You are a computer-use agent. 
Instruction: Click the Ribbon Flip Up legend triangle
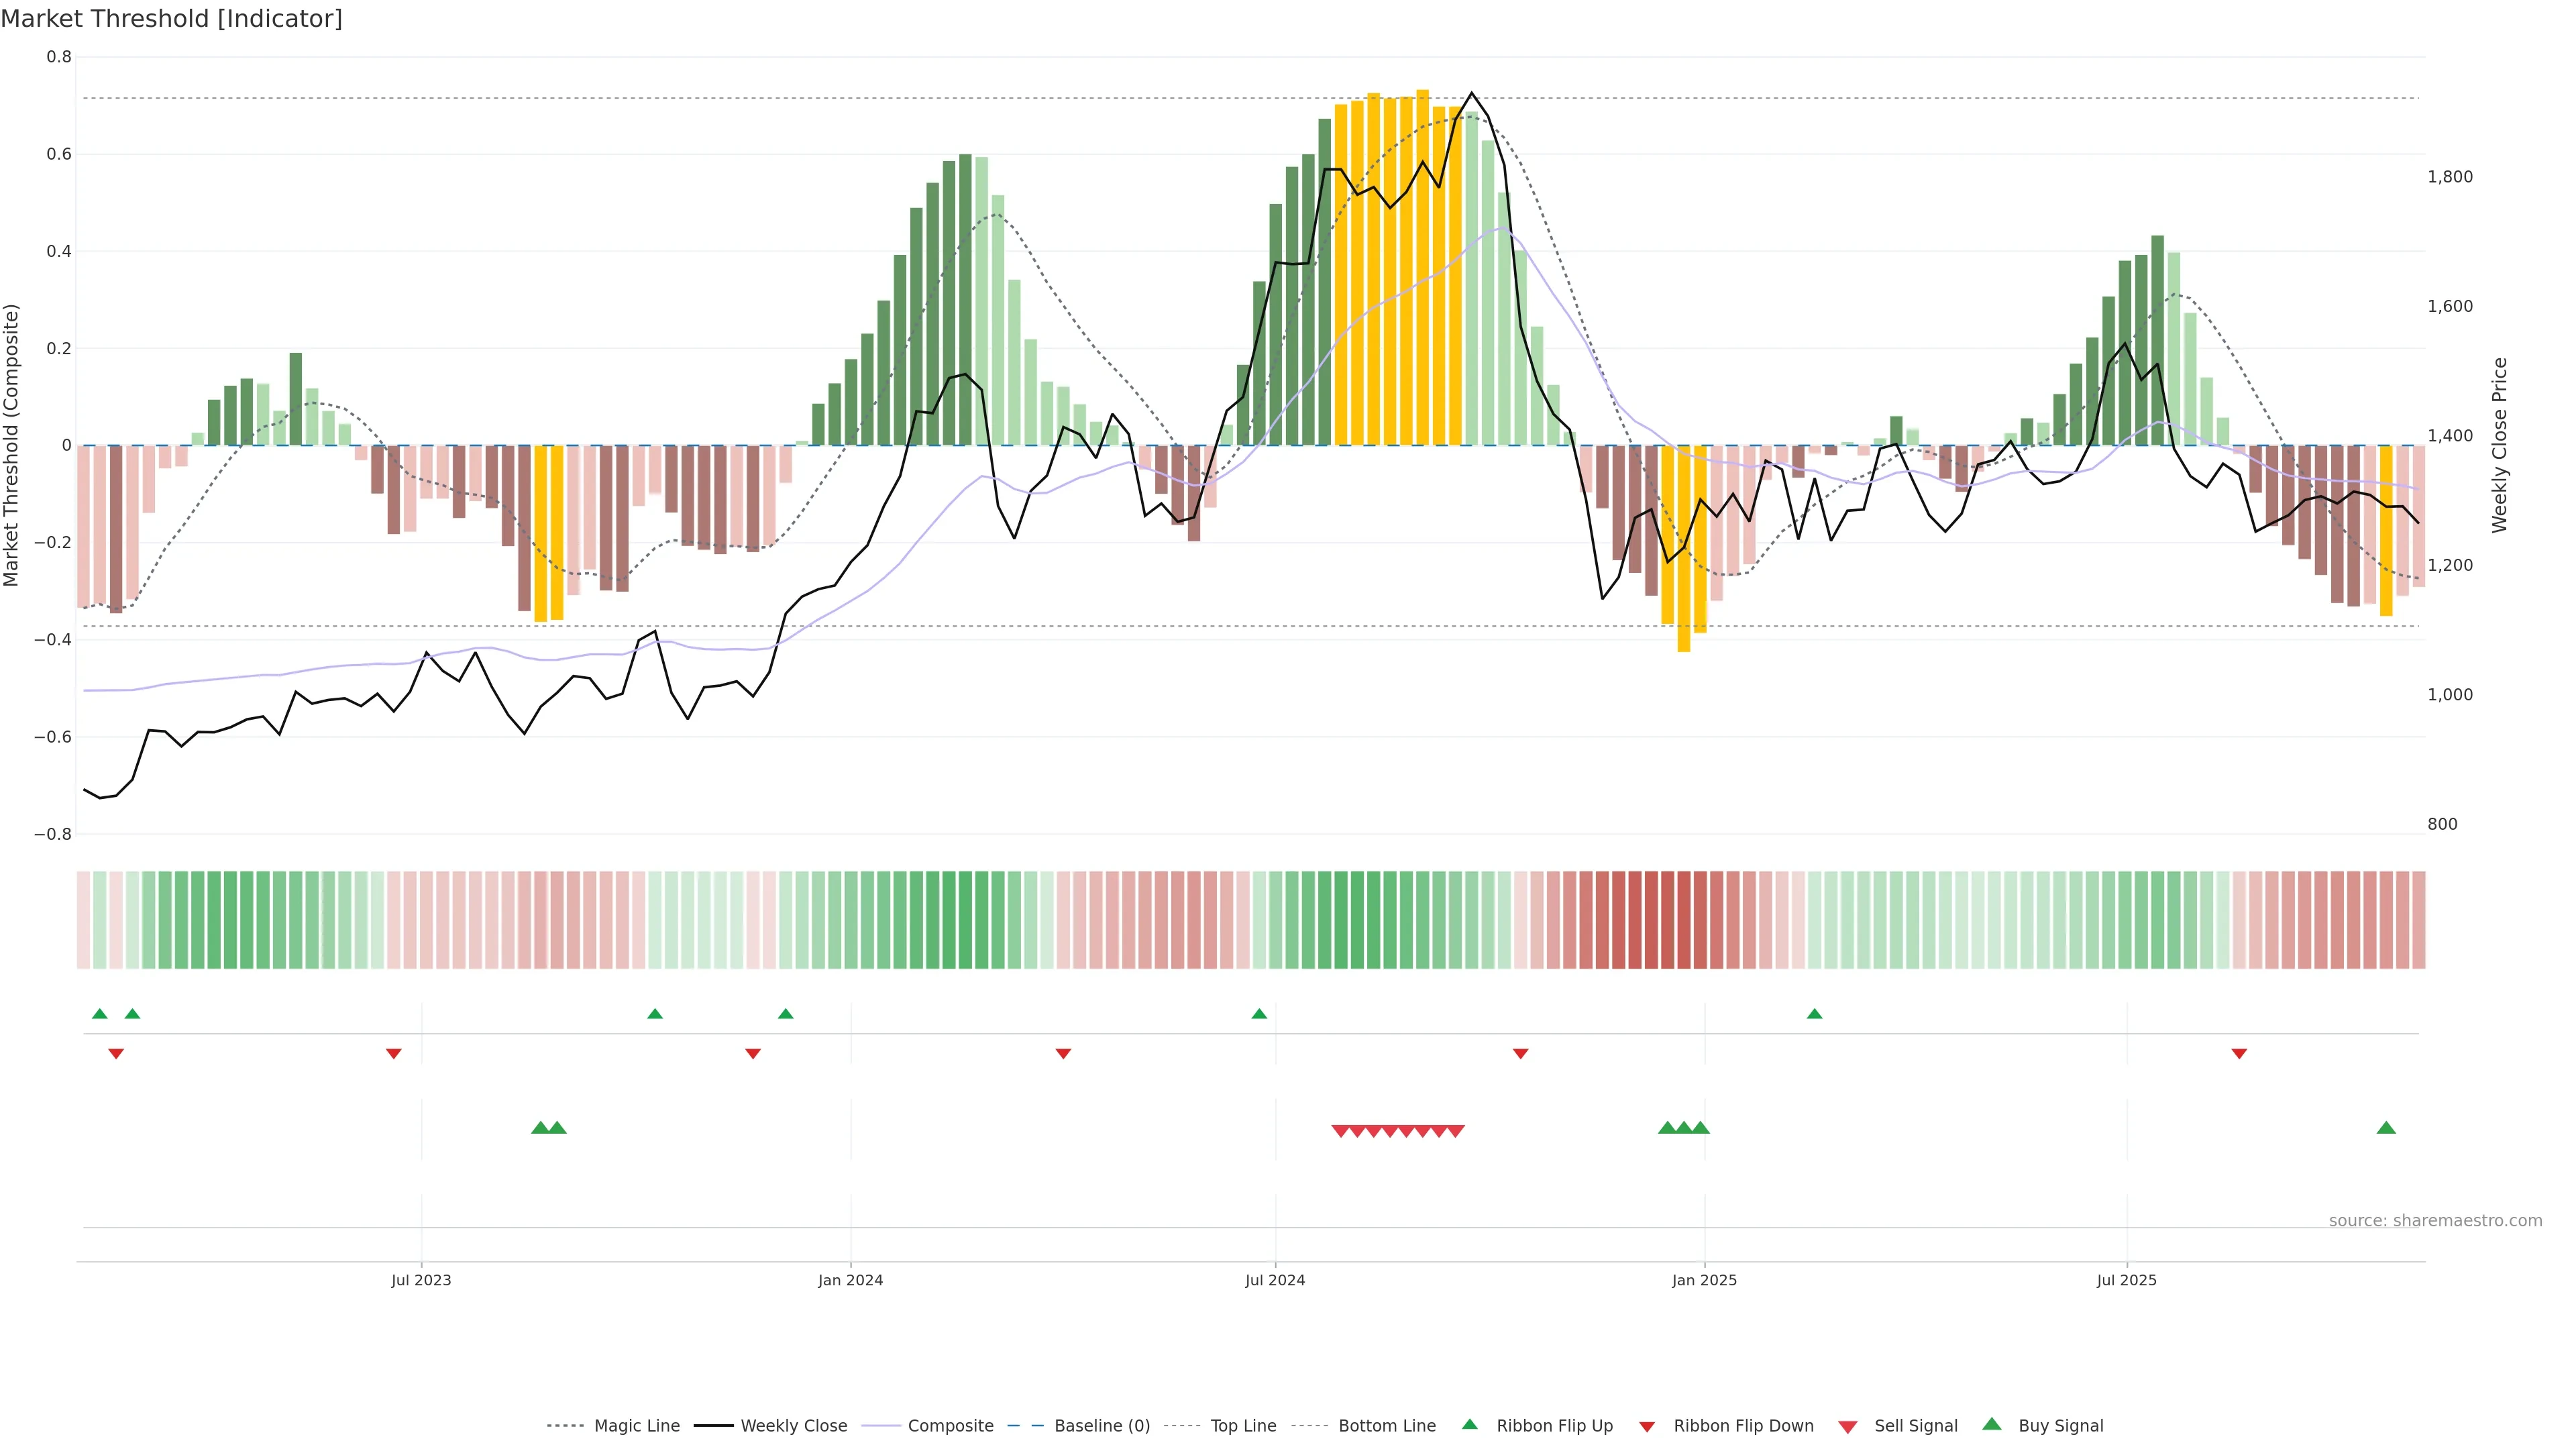[1469, 1424]
